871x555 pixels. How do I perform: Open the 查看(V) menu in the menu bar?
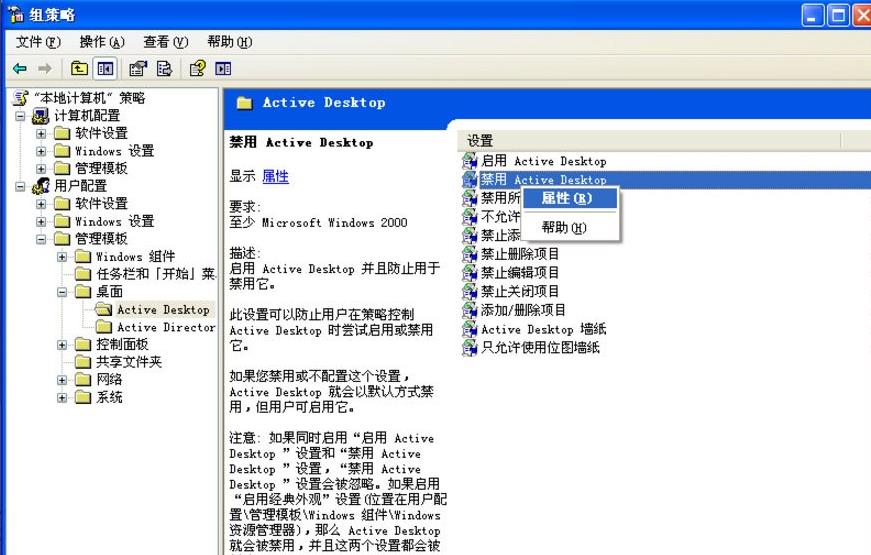click(x=165, y=42)
